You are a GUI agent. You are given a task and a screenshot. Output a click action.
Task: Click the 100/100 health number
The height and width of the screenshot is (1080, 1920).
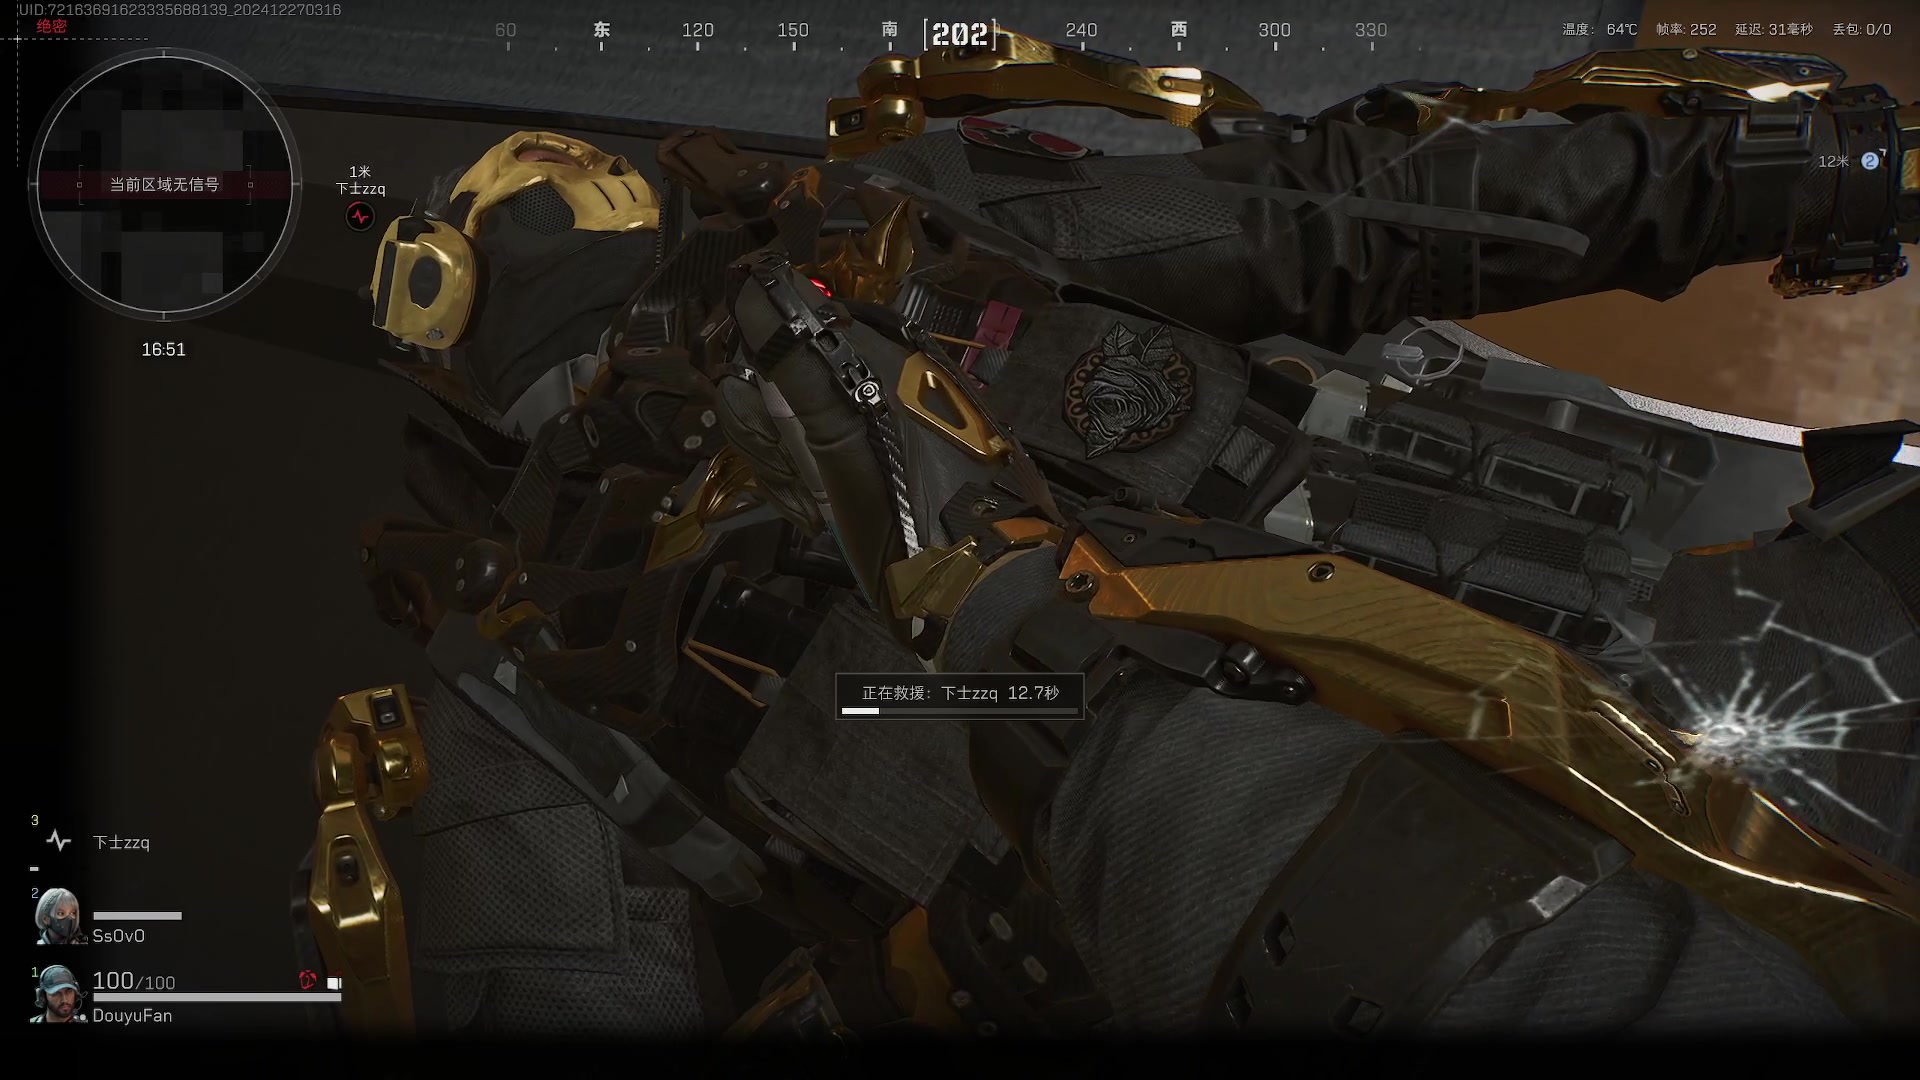(134, 981)
